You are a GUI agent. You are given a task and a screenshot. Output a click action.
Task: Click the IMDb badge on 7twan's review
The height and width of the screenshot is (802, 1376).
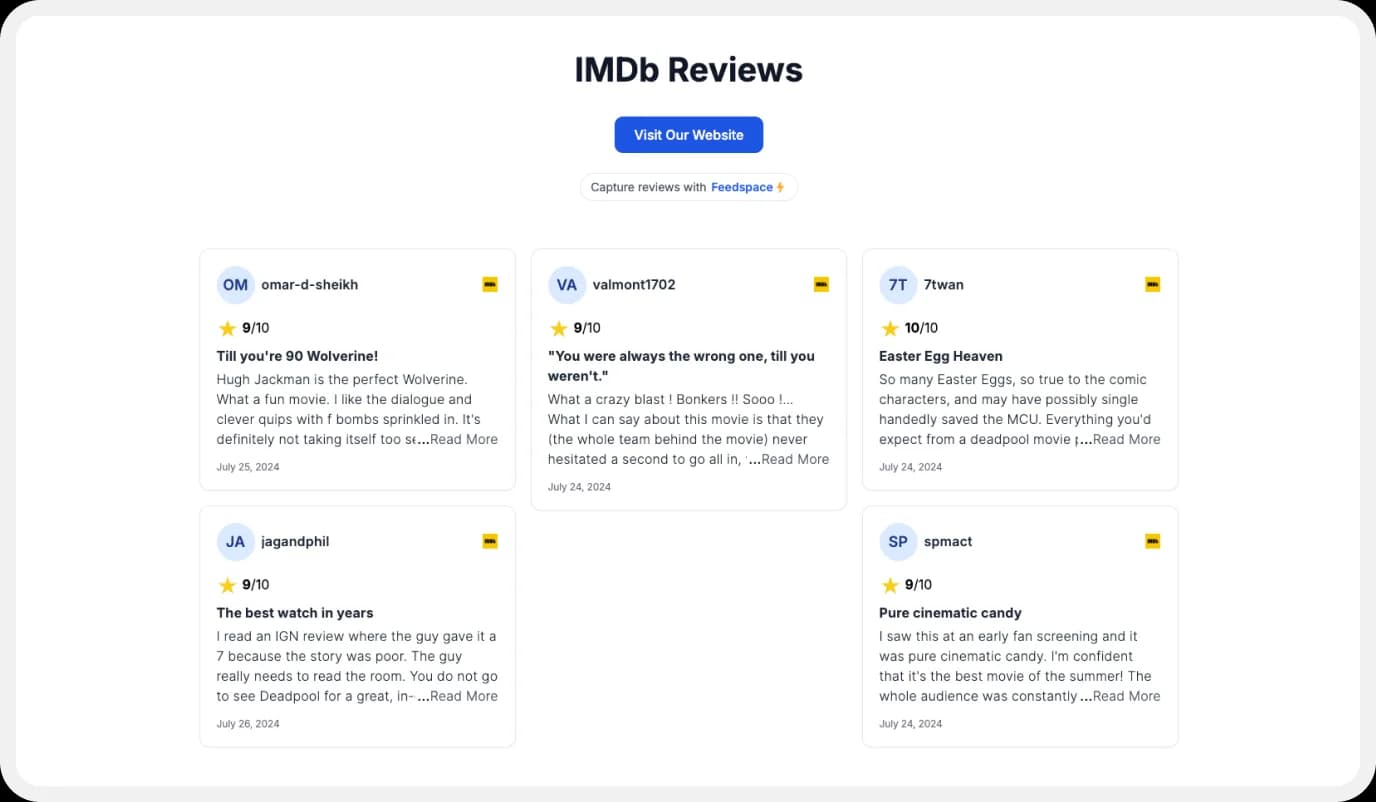coord(1152,284)
